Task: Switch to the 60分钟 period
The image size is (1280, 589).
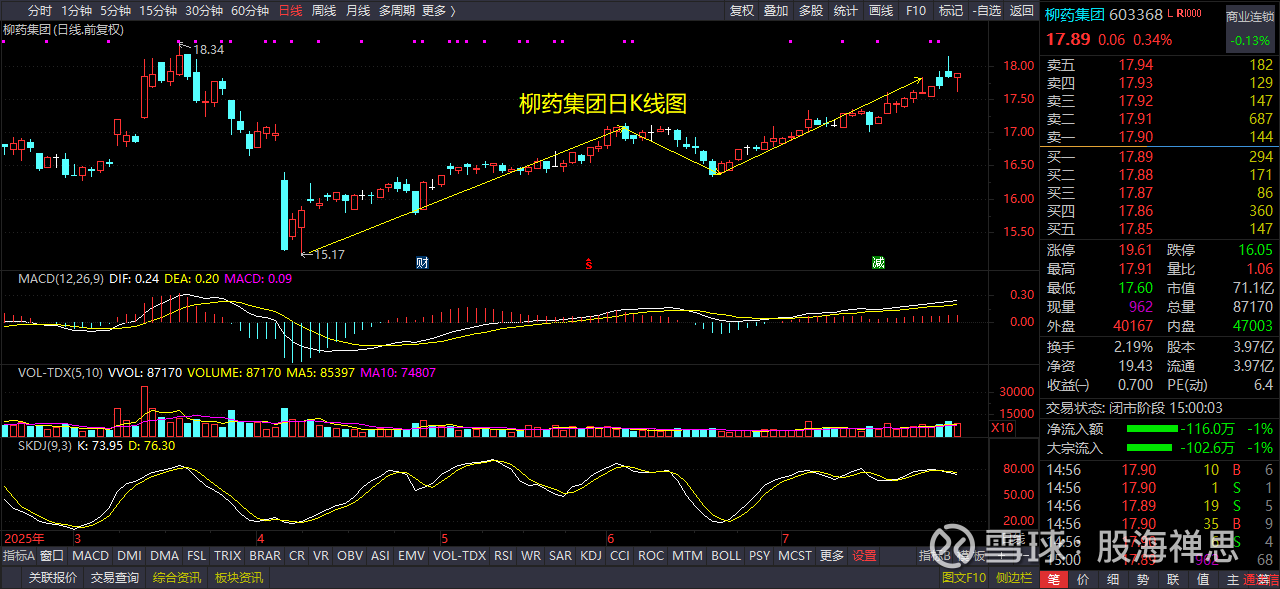Action: (x=250, y=11)
